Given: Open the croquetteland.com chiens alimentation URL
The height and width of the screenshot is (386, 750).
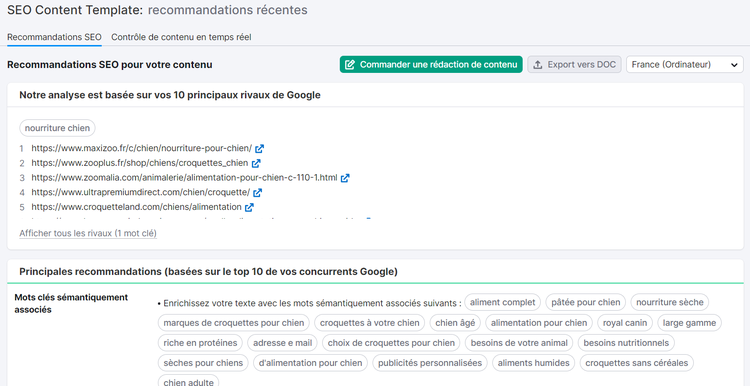Looking at the screenshot, I should tap(136, 207).
